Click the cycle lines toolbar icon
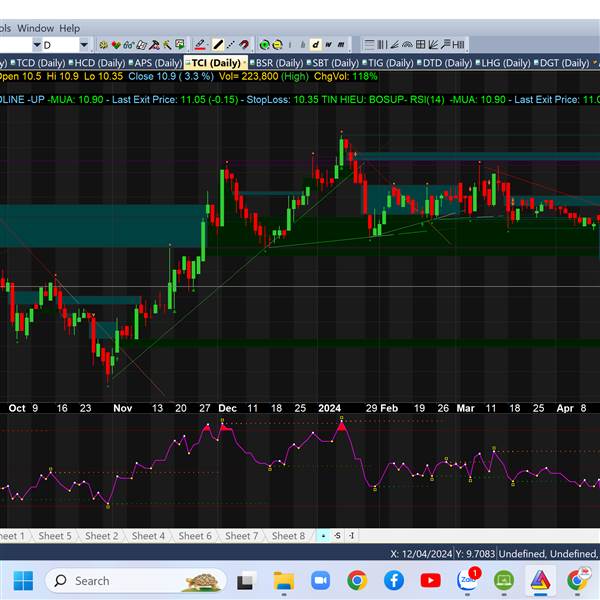This screenshot has width=600, height=600. point(458,45)
